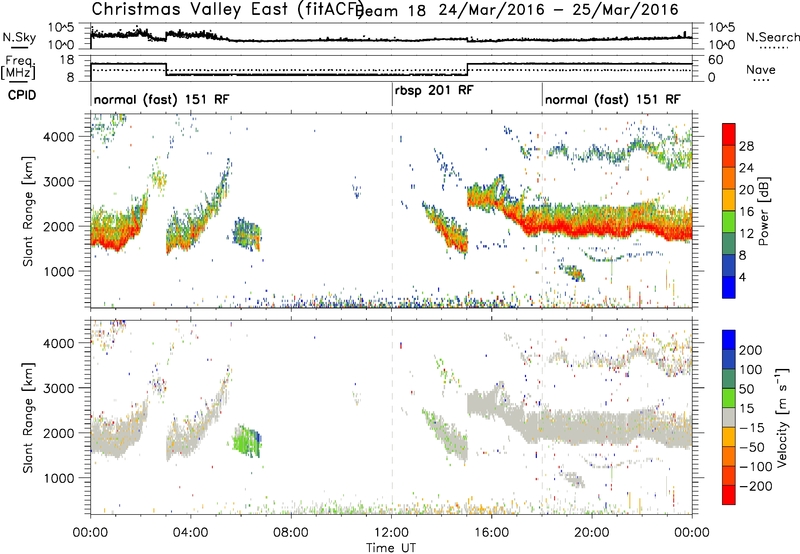Image resolution: width=800 pixels, height=554 pixels.
Task: Pick the red bottom segment of Velocity colorbar
Action: pyautogui.click(x=729, y=495)
